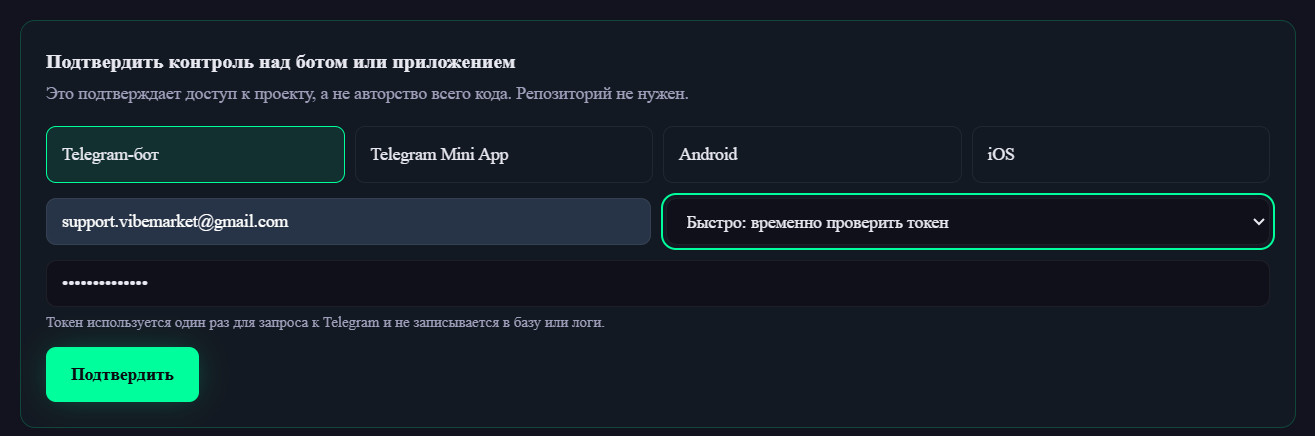Click the 'Подтвердить контроль над ботом' heading
This screenshot has height=436, width=1315.
(281, 62)
